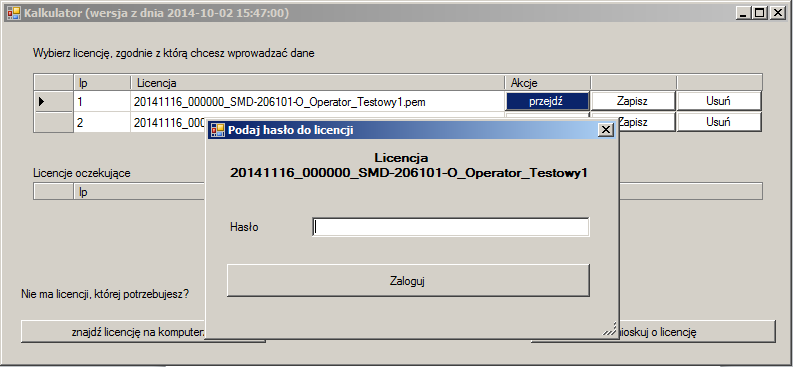Close the Podaj hasło do licencji dialog
The width and height of the screenshot is (793, 367).
coord(605,129)
